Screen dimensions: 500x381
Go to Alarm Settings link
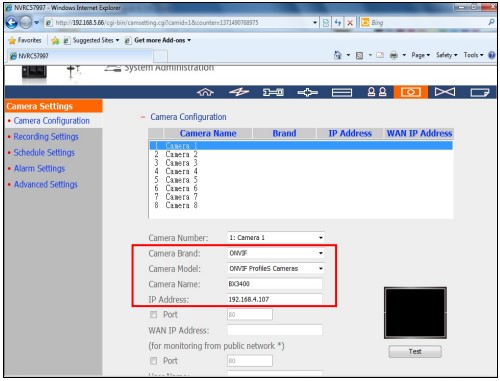tap(39, 169)
